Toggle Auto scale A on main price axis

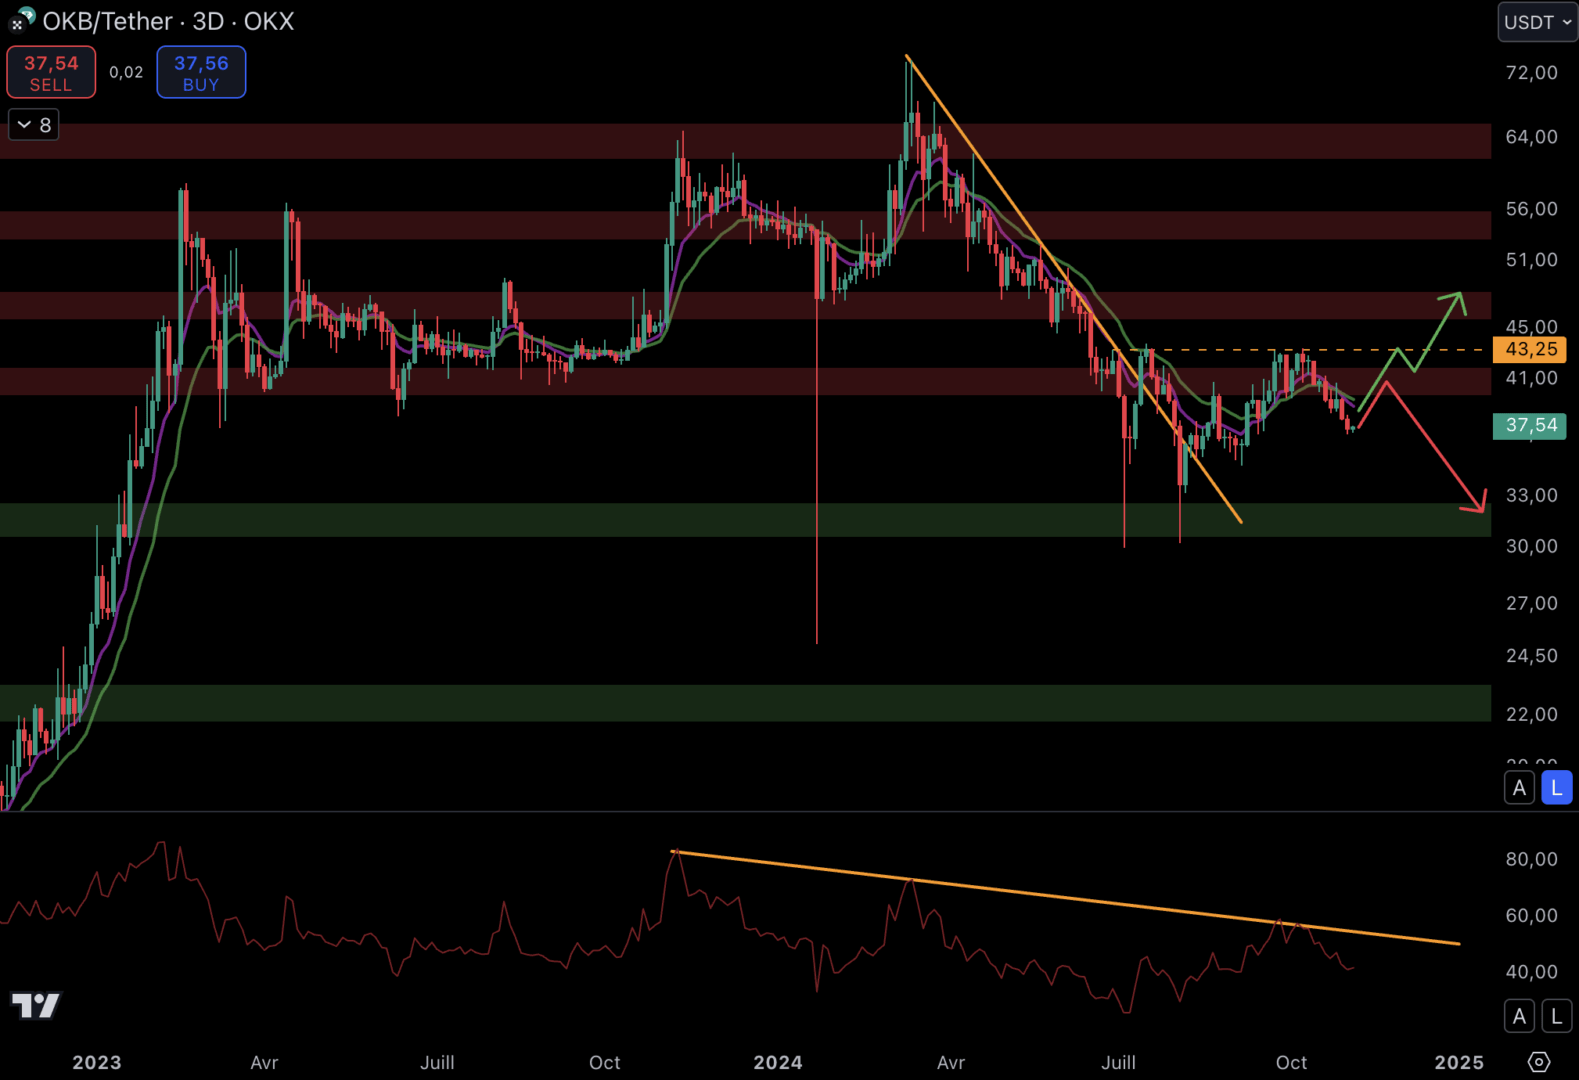coord(1519,788)
